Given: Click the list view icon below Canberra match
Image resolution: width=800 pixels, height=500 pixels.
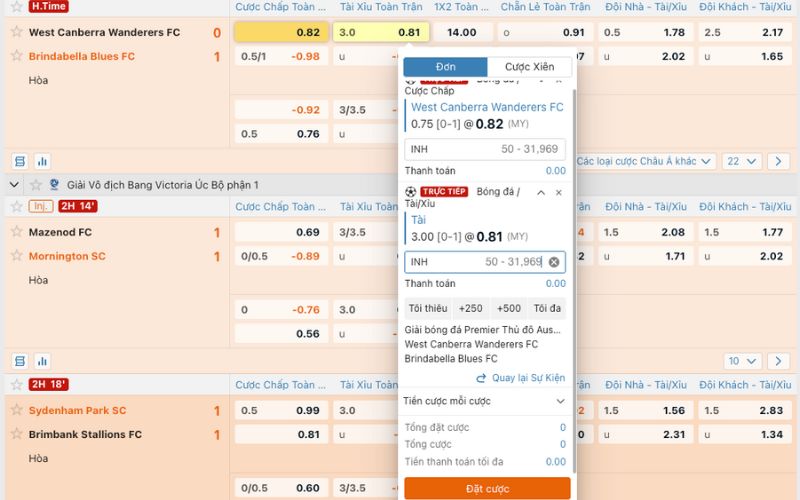Looking at the screenshot, I should point(19,161).
